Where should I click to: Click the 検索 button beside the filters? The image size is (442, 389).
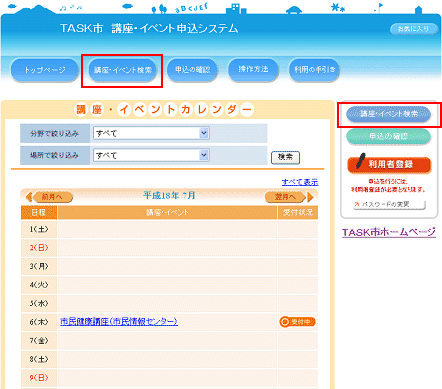[285, 157]
